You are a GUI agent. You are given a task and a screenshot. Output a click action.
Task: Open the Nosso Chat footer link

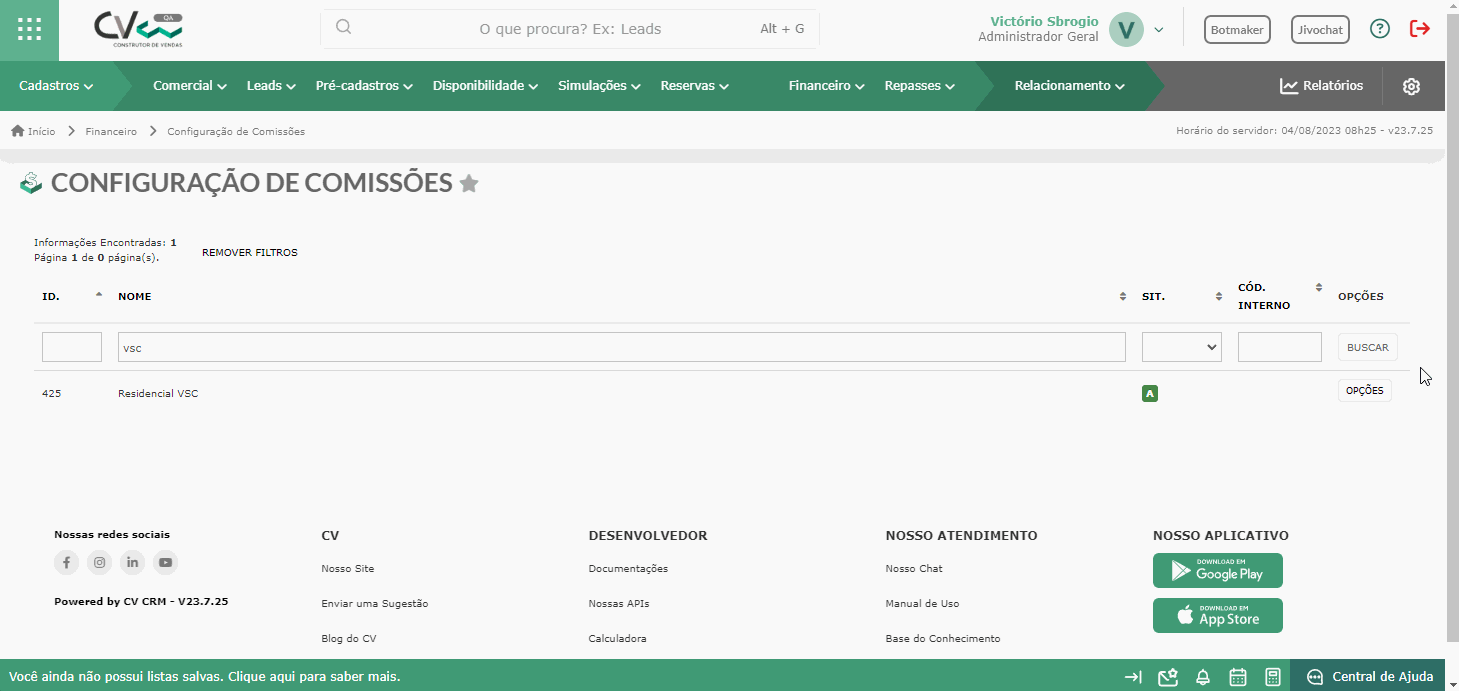pyautogui.click(x=914, y=569)
